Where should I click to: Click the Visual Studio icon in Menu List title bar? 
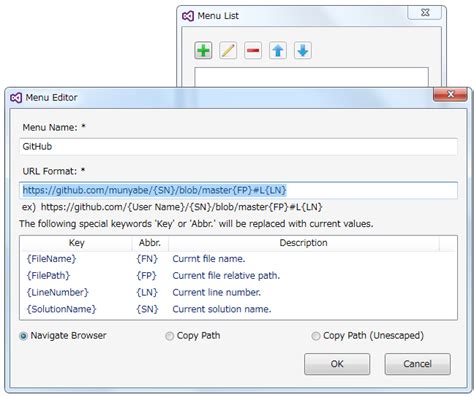click(188, 16)
